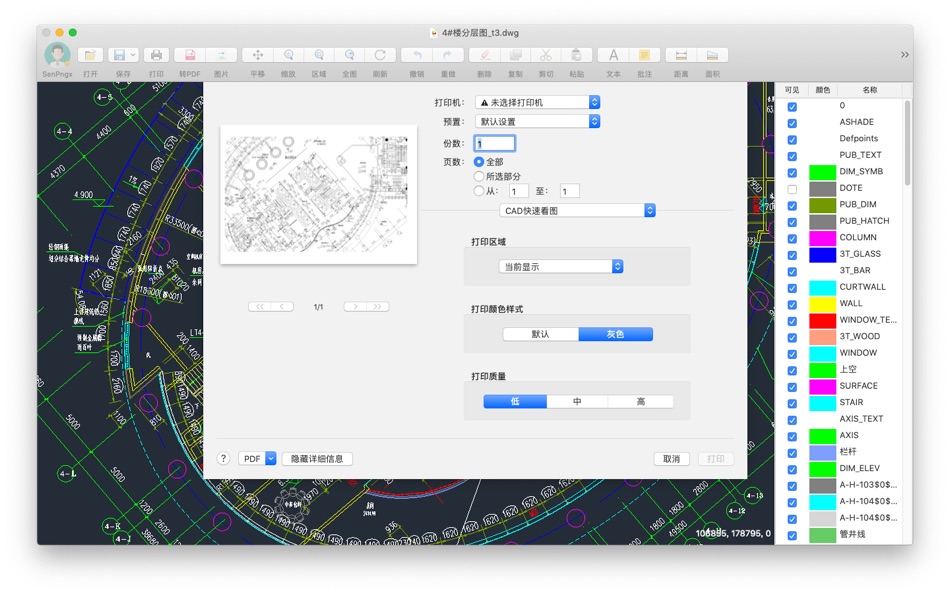Open the PDF dropdown arrow
The image size is (950, 594).
click(x=271, y=459)
